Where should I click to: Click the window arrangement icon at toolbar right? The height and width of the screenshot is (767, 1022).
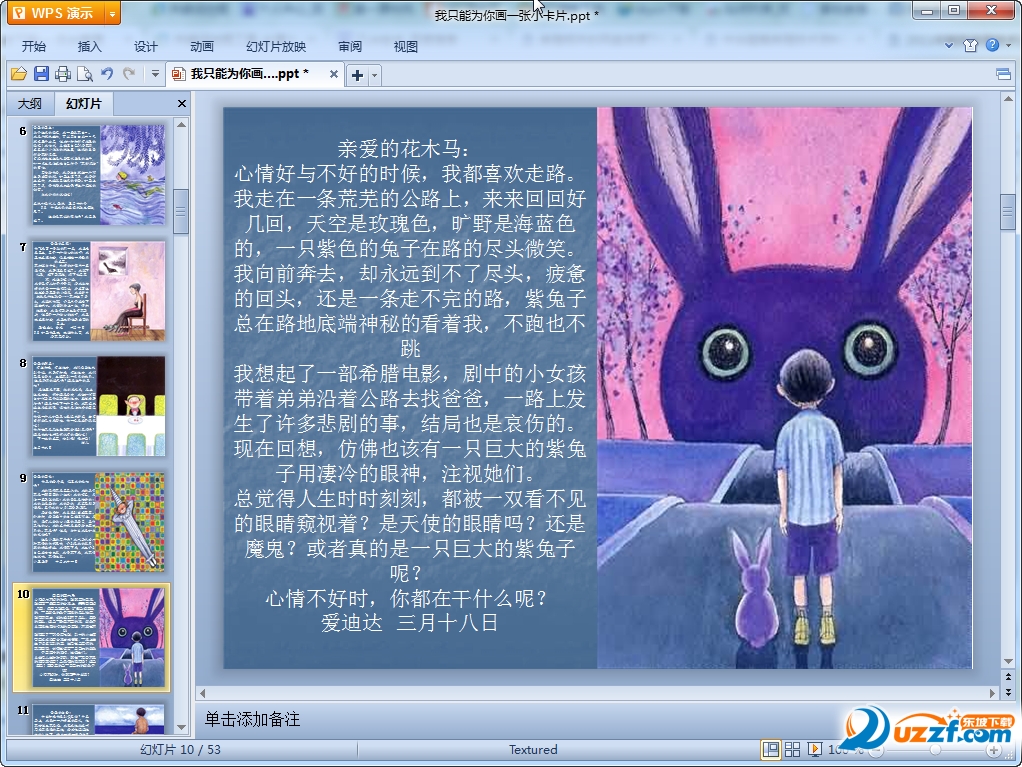point(1004,74)
